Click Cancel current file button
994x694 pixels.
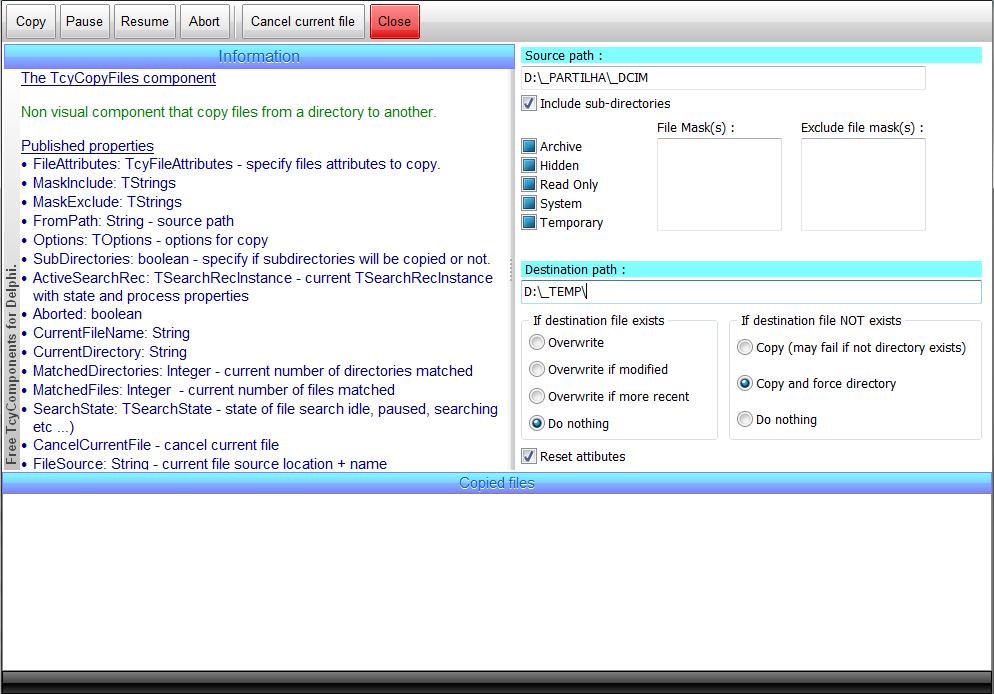[302, 21]
